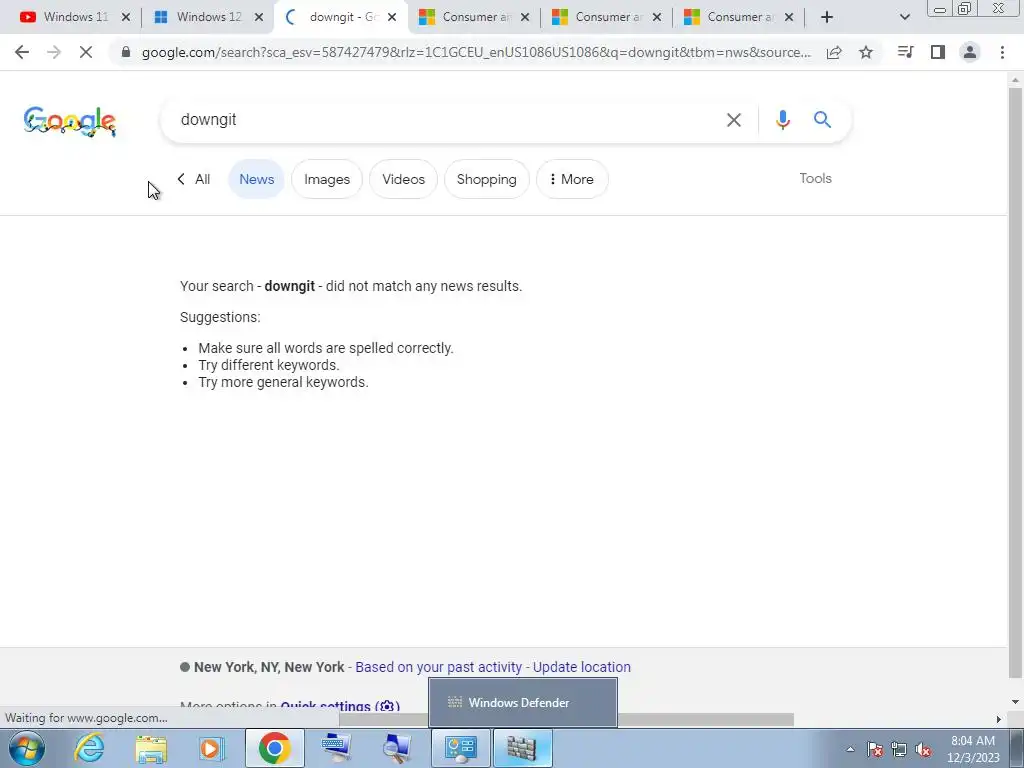Click the forward navigation arrow
Image resolution: width=1024 pixels, height=768 pixels.
pyautogui.click(x=54, y=52)
